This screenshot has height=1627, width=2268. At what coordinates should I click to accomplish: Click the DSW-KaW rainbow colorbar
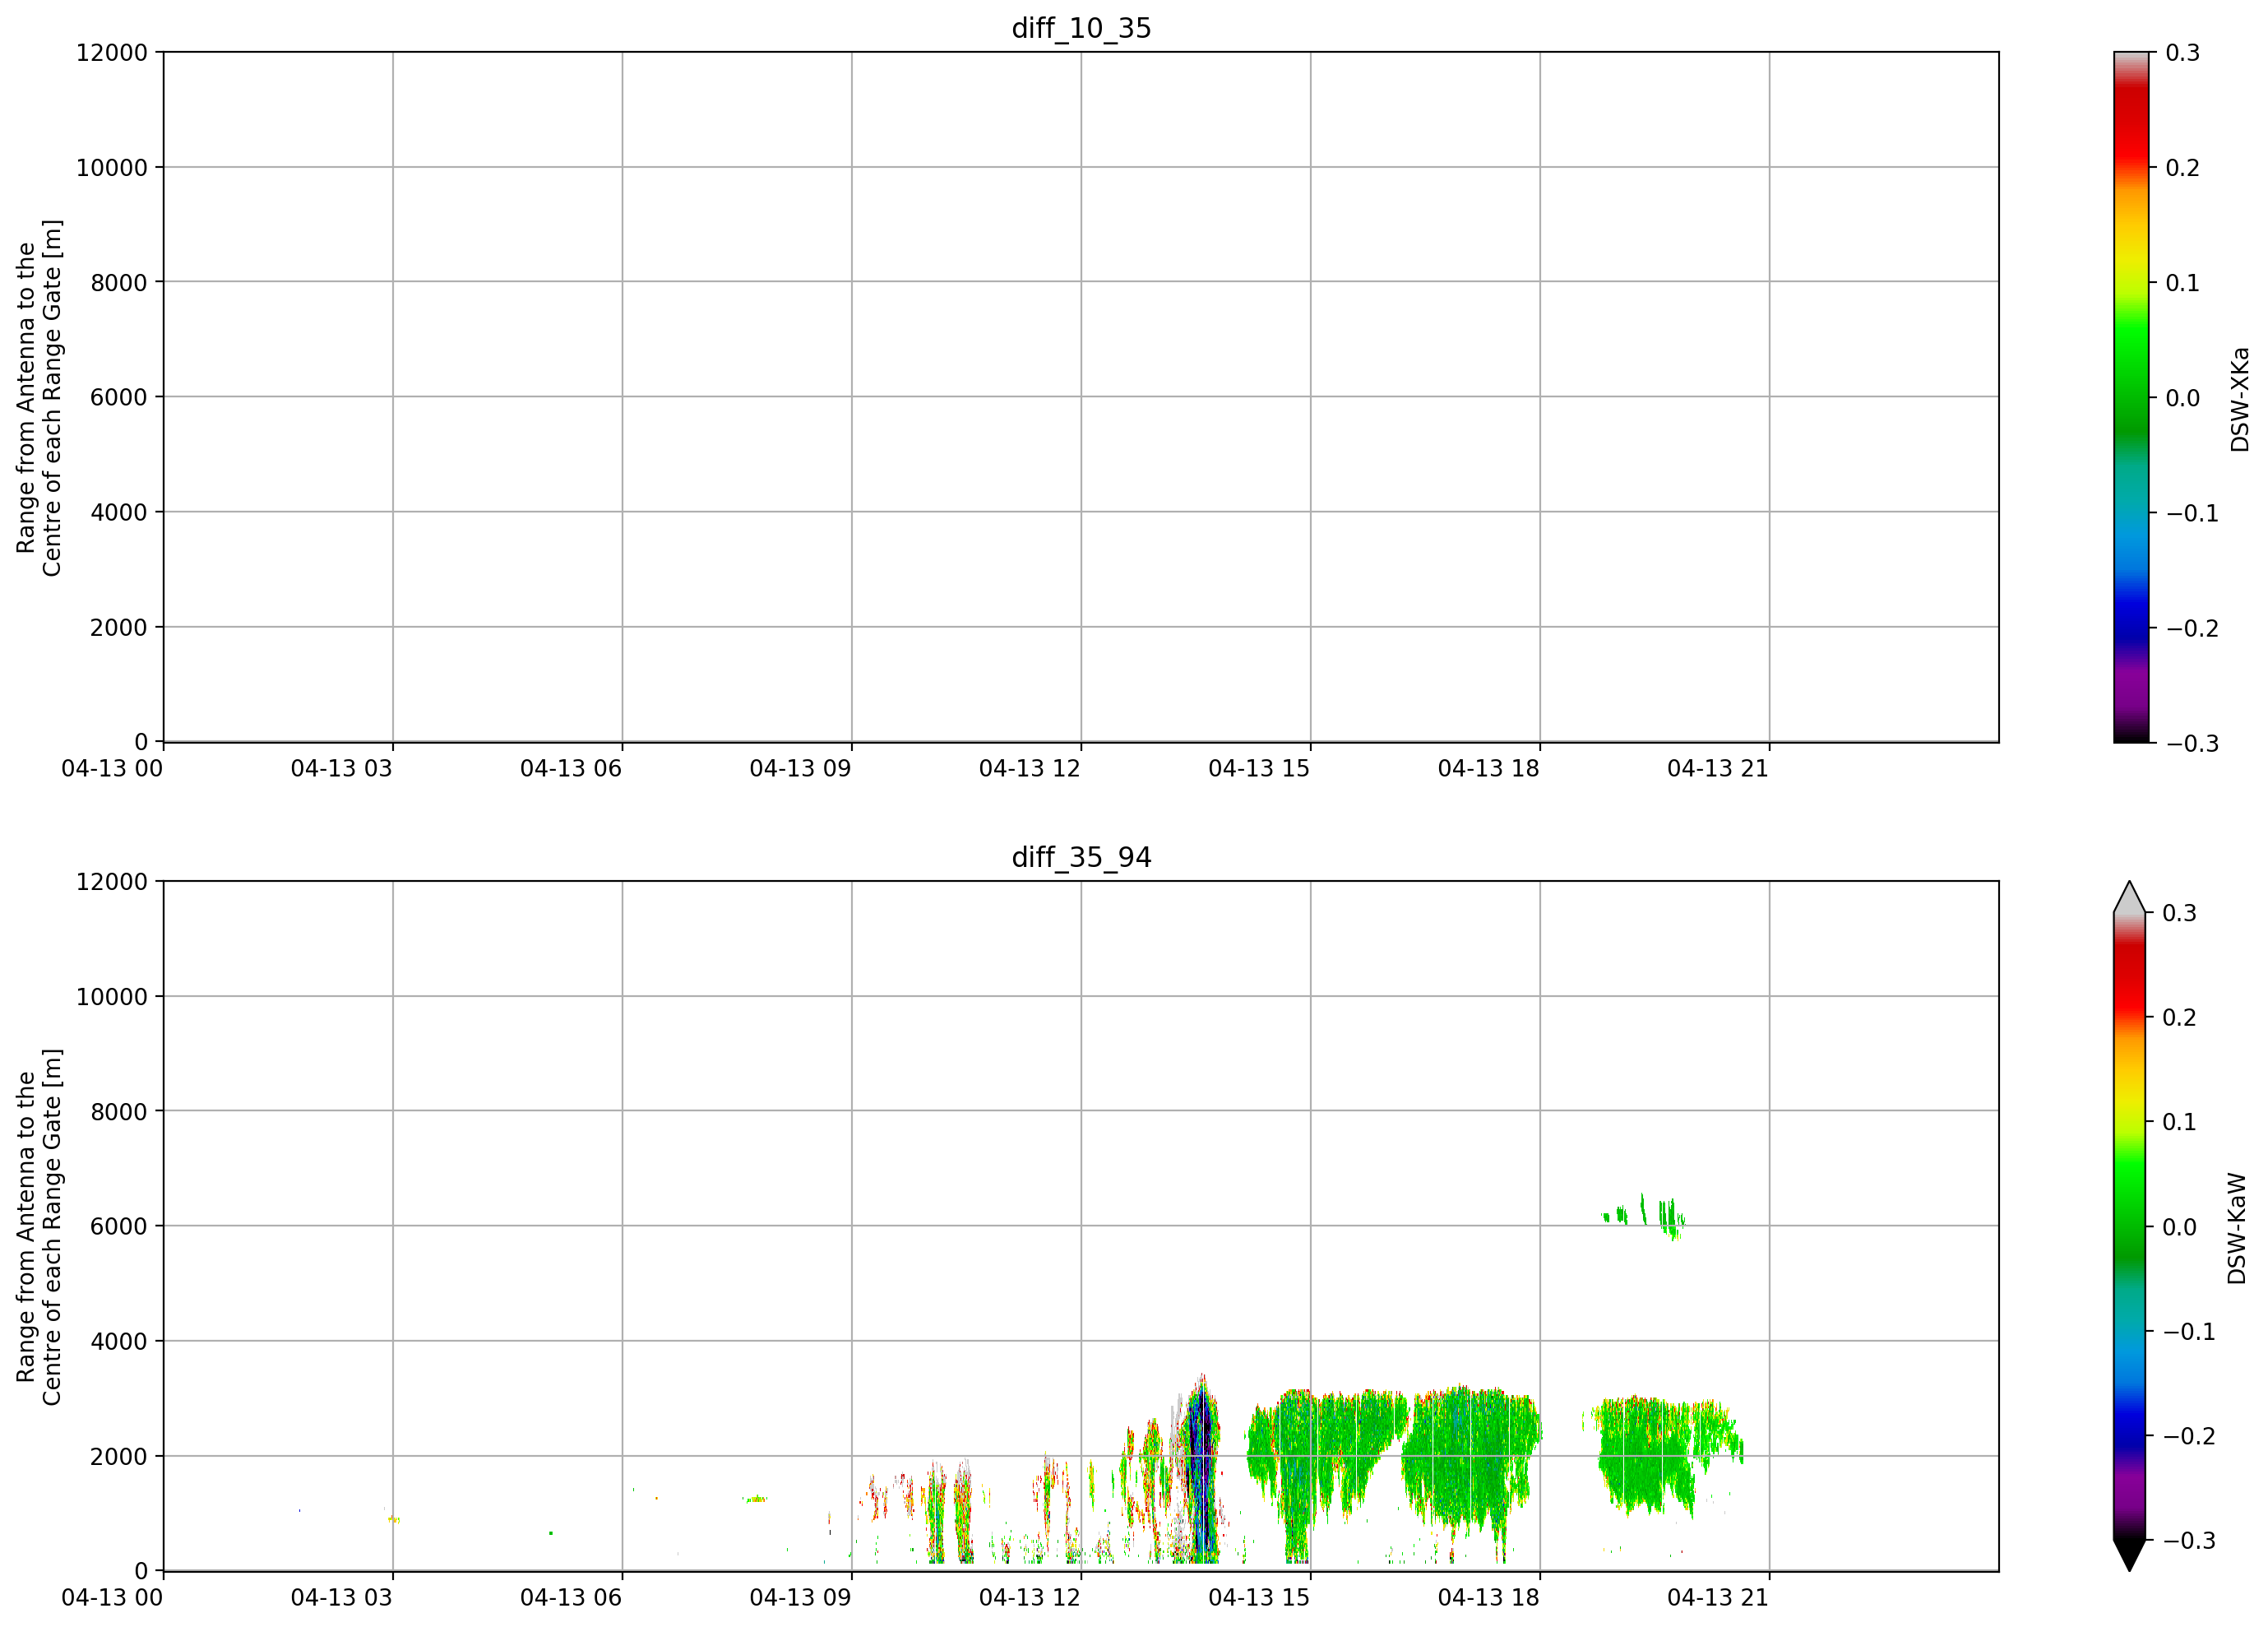point(2130,1226)
